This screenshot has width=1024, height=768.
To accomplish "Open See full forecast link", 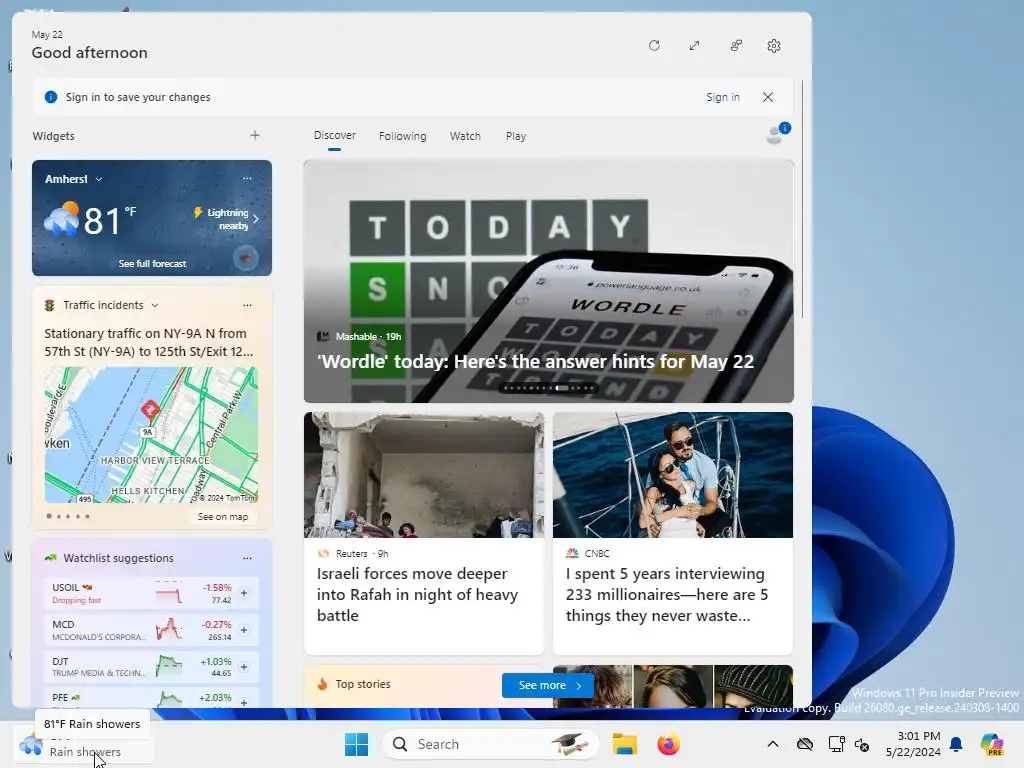I will pos(152,263).
